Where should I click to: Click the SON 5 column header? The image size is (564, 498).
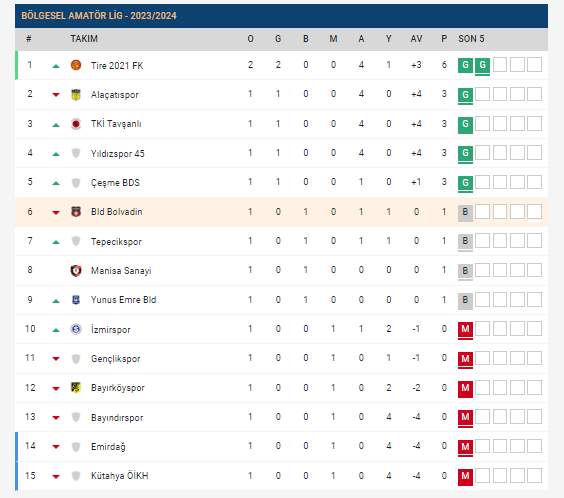pos(471,39)
